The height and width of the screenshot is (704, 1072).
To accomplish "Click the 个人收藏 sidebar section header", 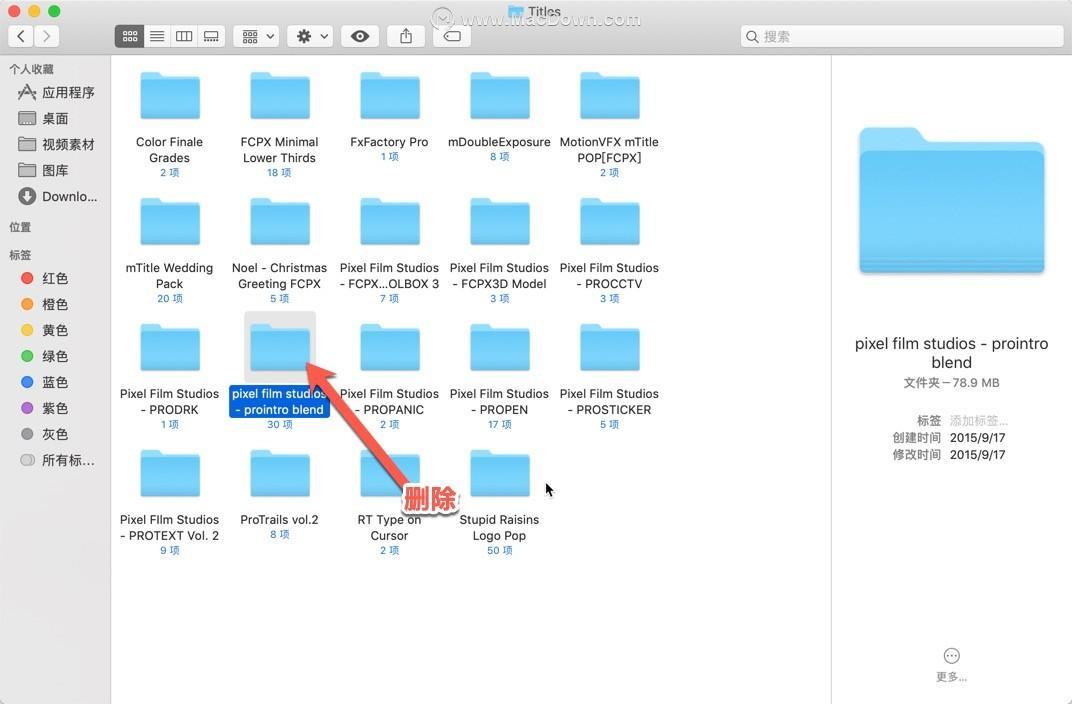I will click(31, 69).
